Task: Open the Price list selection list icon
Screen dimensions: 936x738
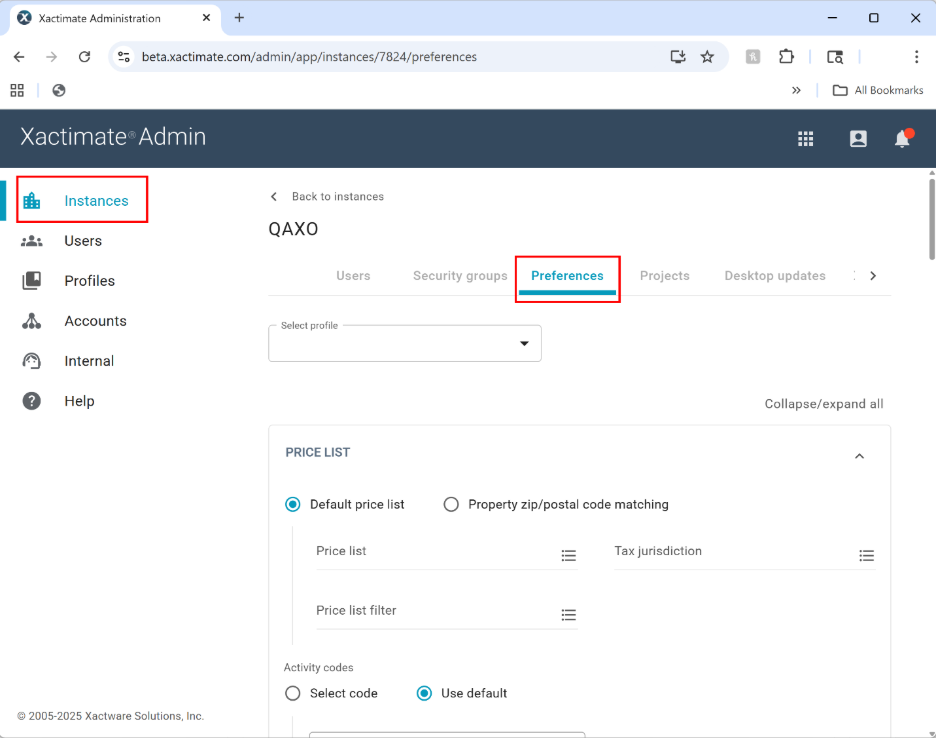Action: (568, 555)
